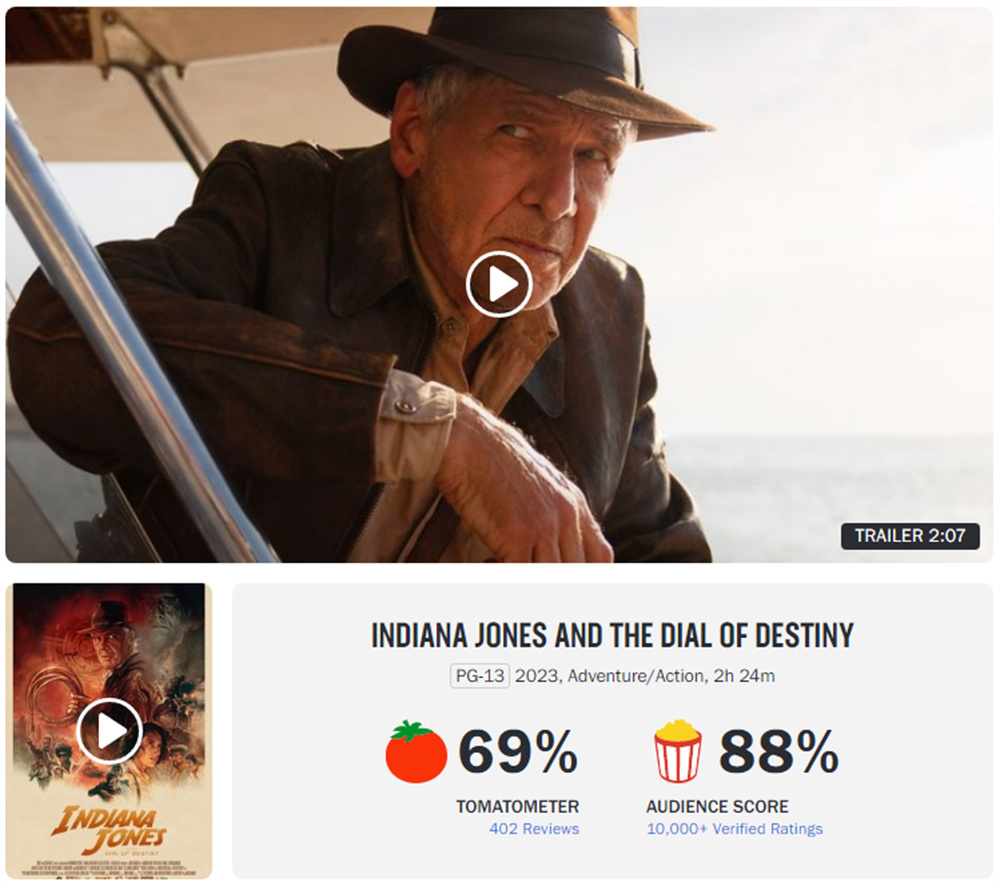Start the video from the poster play button
Screen dimensions: 1000x886
coord(109,731)
